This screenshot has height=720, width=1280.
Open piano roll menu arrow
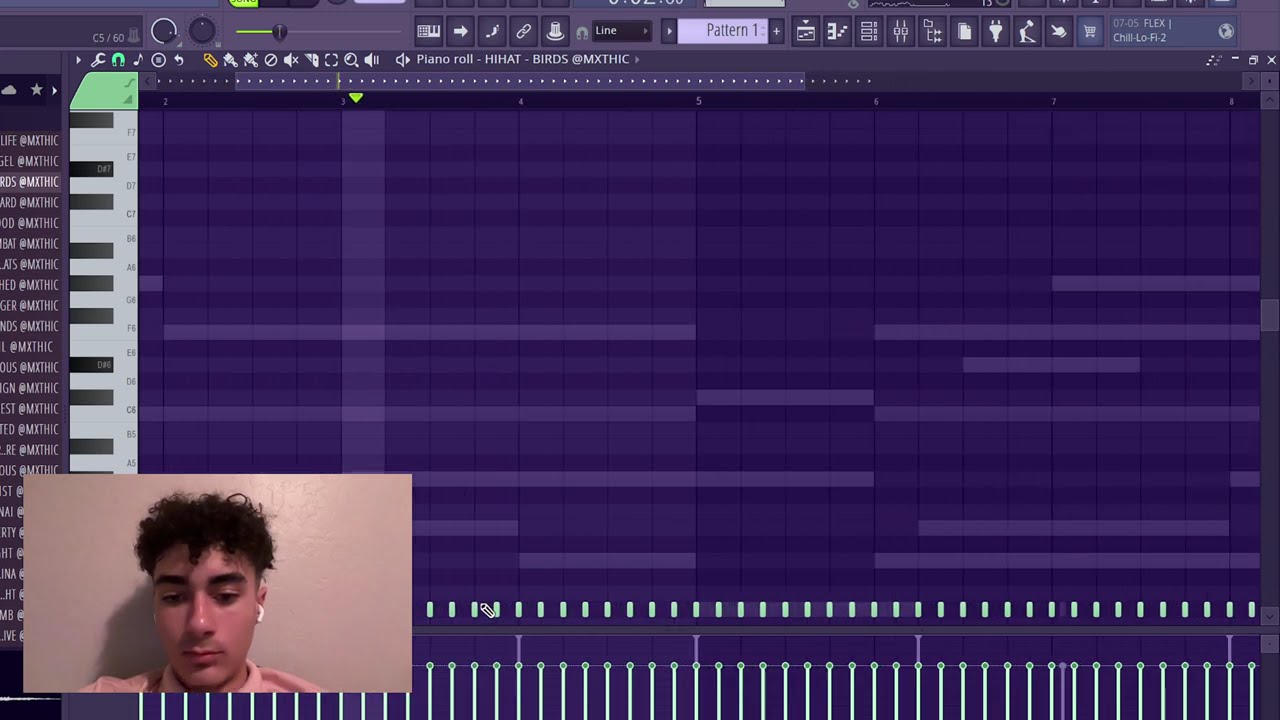point(78,60)
